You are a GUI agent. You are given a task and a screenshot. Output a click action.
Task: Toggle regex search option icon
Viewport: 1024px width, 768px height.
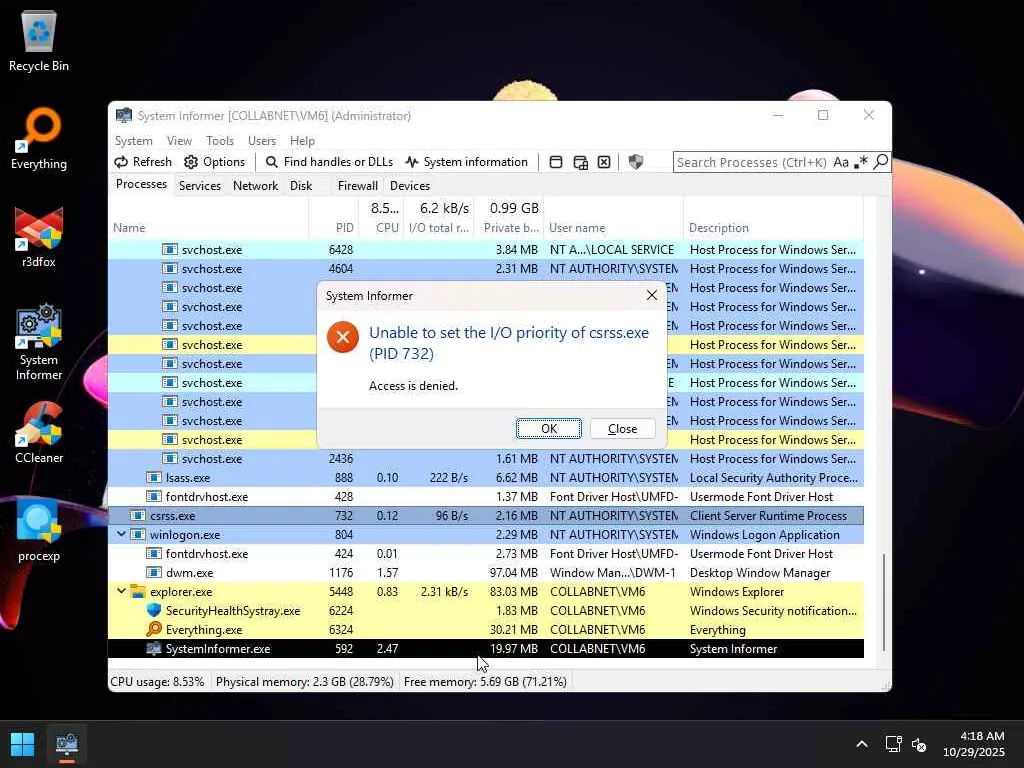pos(861,161)
